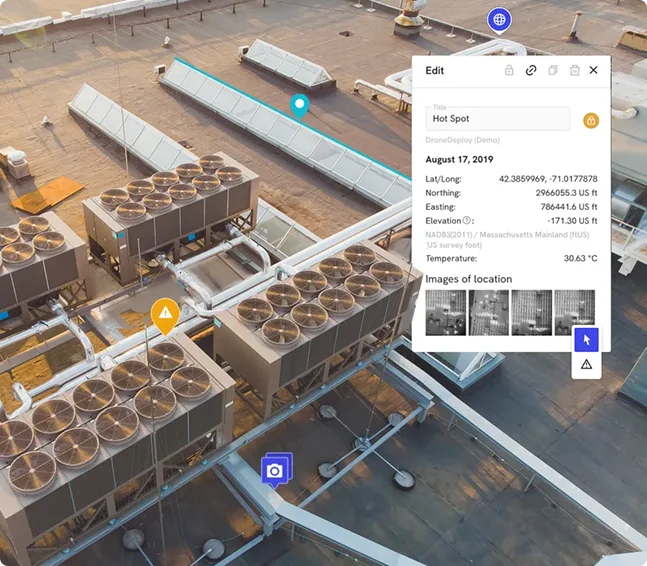Click the Northing value 2966055.3 US ft
Viewport: 647px width, 566px height.
(566, 193)
